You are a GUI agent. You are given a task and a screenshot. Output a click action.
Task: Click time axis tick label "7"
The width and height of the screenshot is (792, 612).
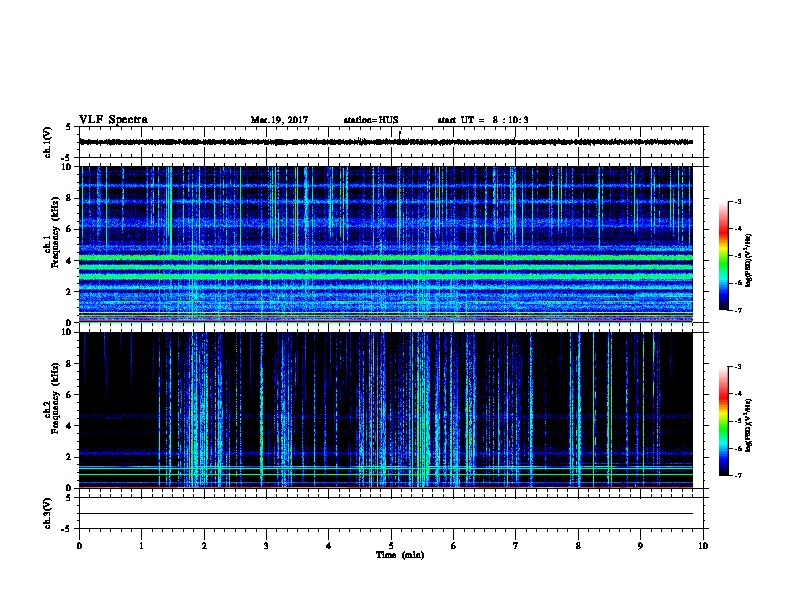(x=516, y=546)
